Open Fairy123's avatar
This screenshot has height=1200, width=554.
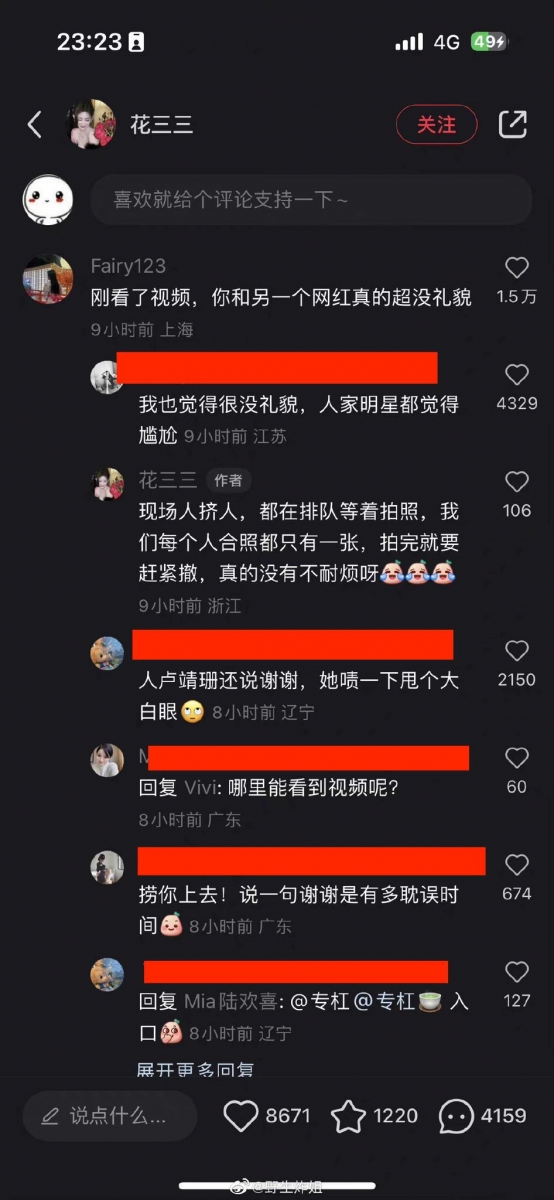pos(48,280)
